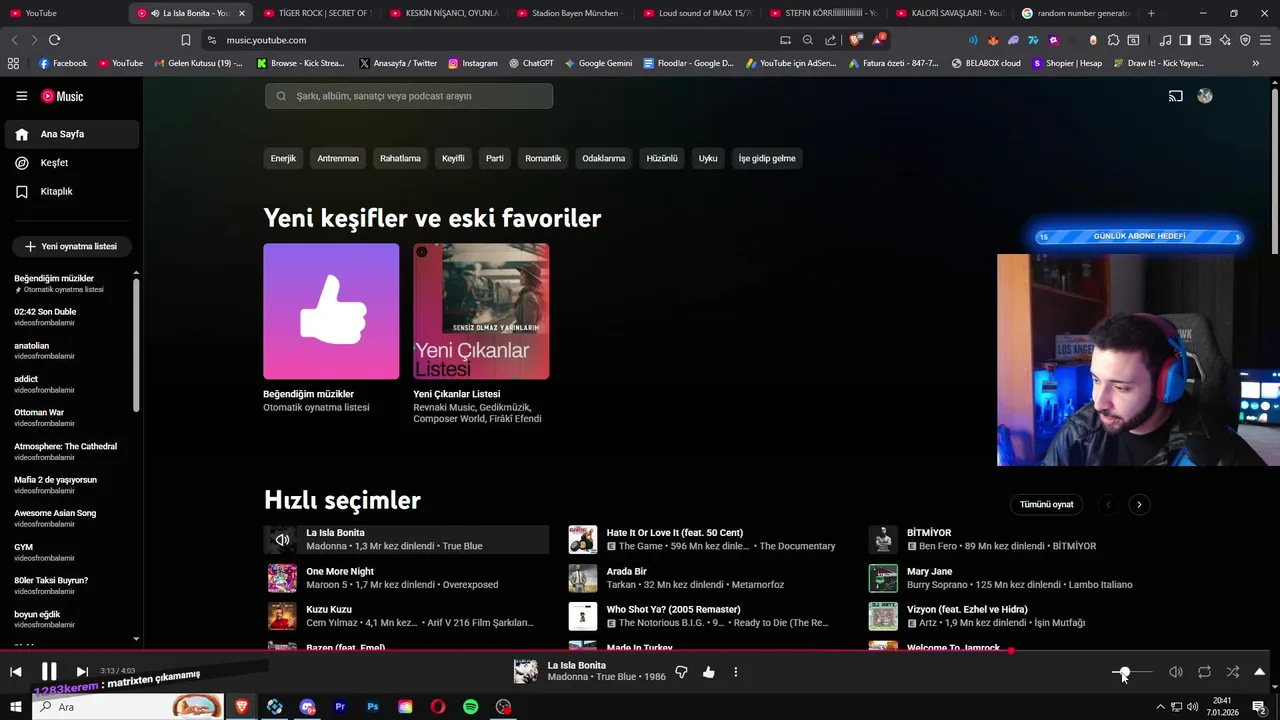Mute the player volume speaker
This screenshot has width=1280, height=720.
tap(1176, 672)
